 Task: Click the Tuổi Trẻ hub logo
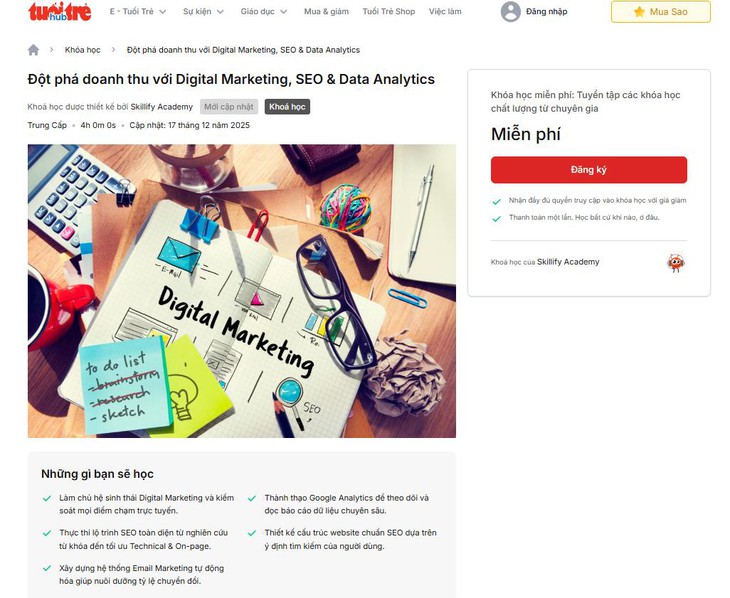60,12
